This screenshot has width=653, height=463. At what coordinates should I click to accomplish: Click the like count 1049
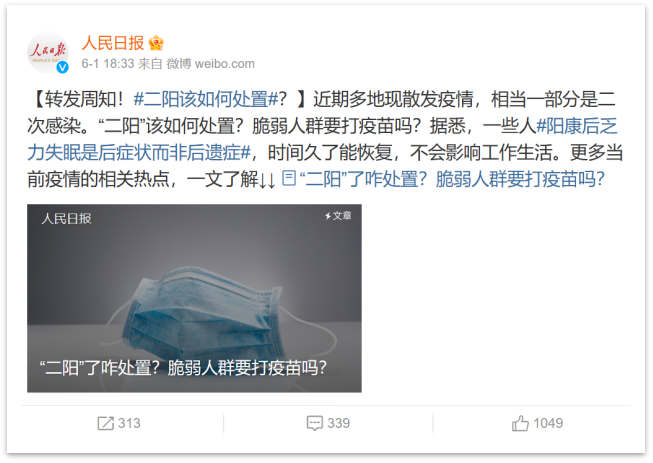coord(548,423)
